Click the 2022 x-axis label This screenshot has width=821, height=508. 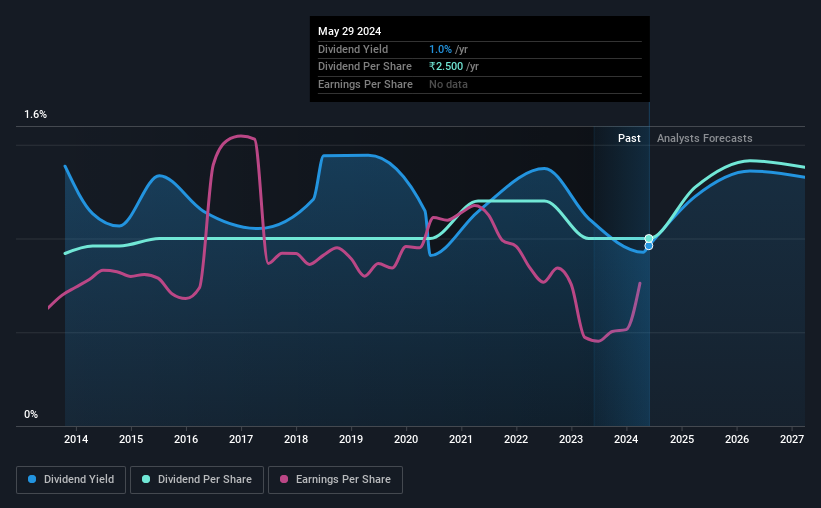[x=516, y=439]
